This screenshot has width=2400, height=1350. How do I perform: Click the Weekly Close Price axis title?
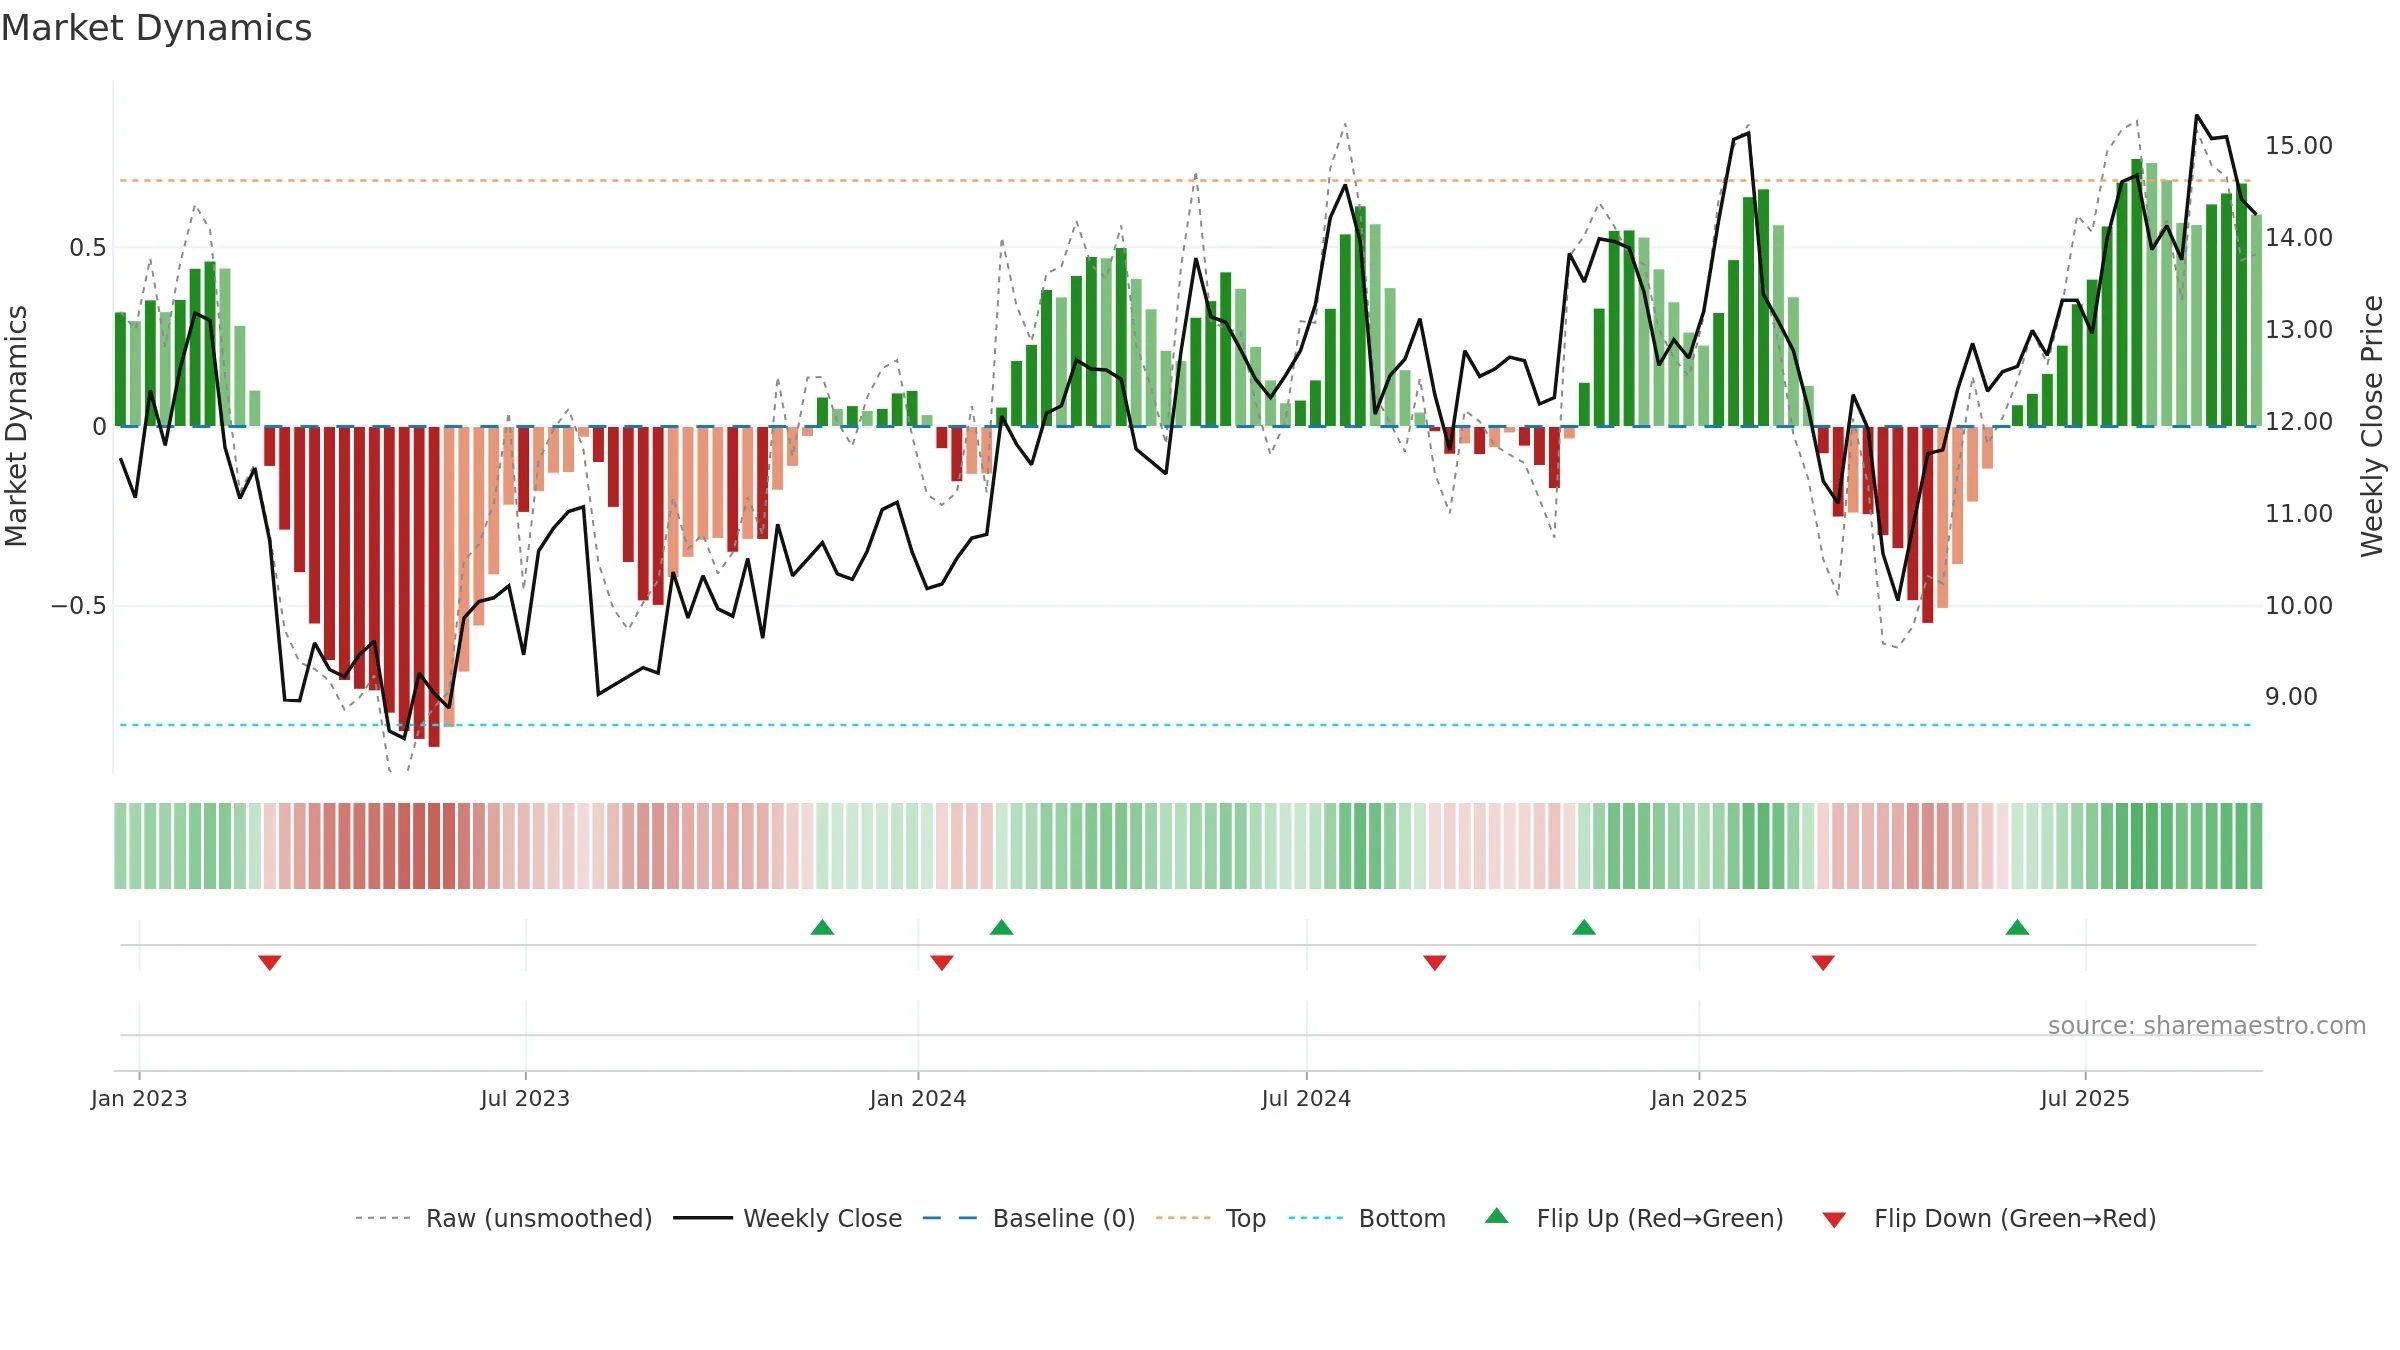point(2372,426)
